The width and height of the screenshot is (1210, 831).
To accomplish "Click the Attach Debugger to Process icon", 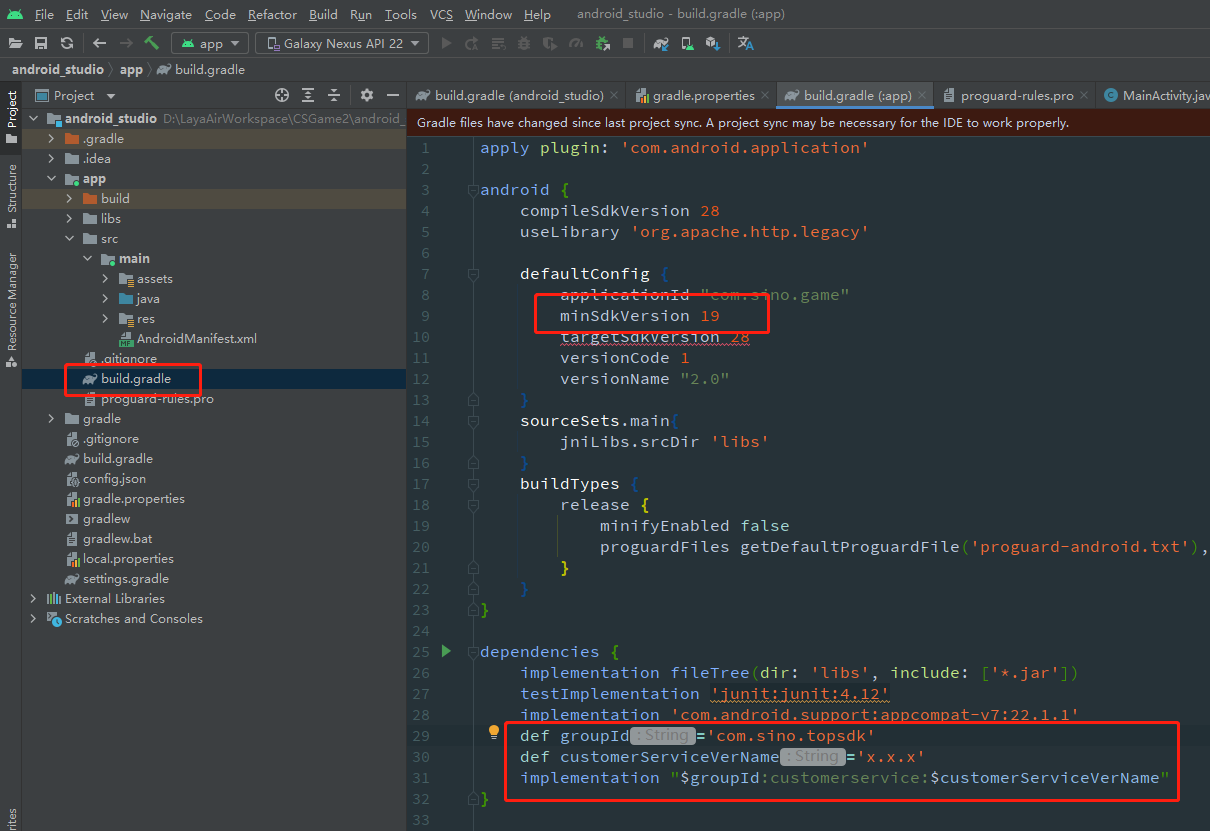I will tap(603, 43).
